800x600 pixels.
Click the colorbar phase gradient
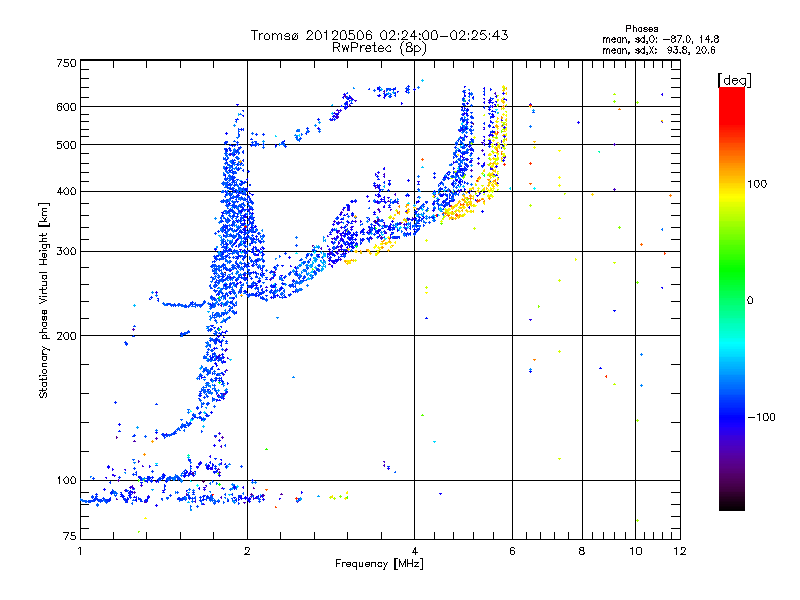732,298
